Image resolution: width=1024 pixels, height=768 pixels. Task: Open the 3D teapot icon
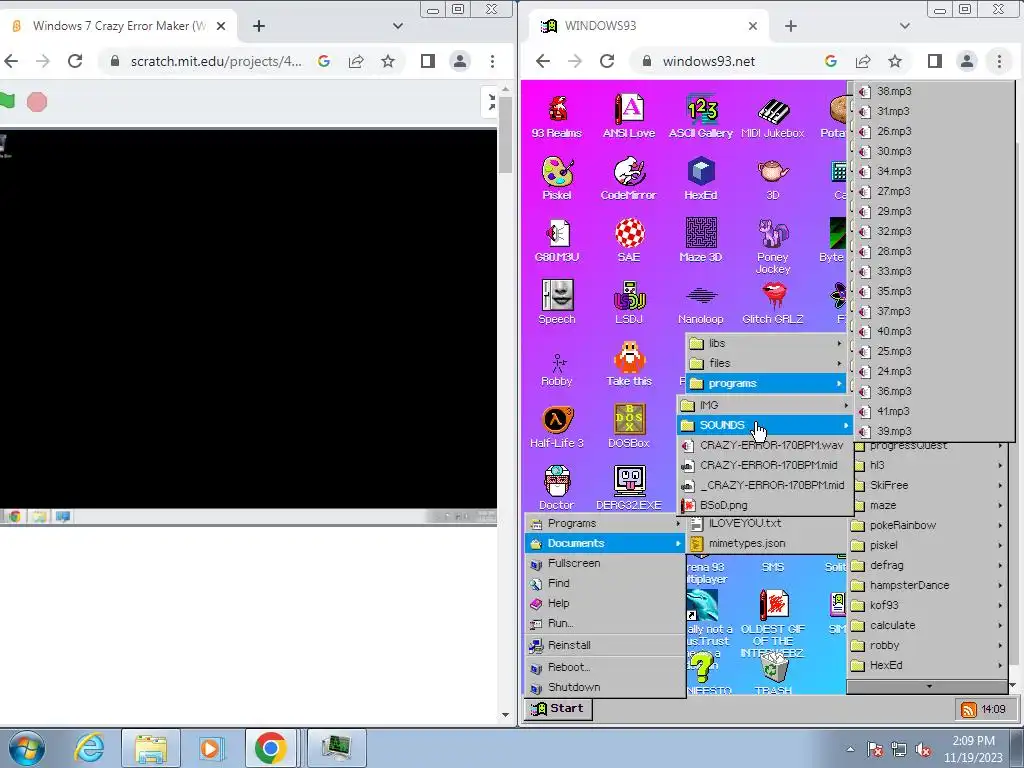point(773,178)
